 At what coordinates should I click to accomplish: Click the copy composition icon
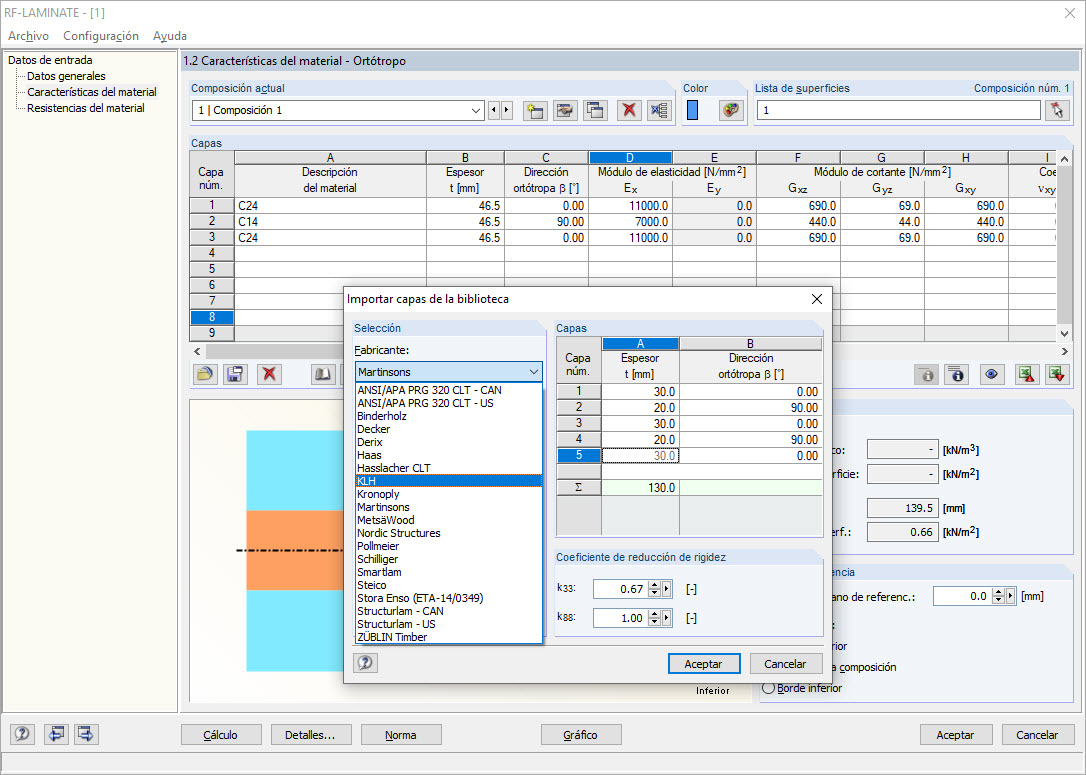pos(595,110)
